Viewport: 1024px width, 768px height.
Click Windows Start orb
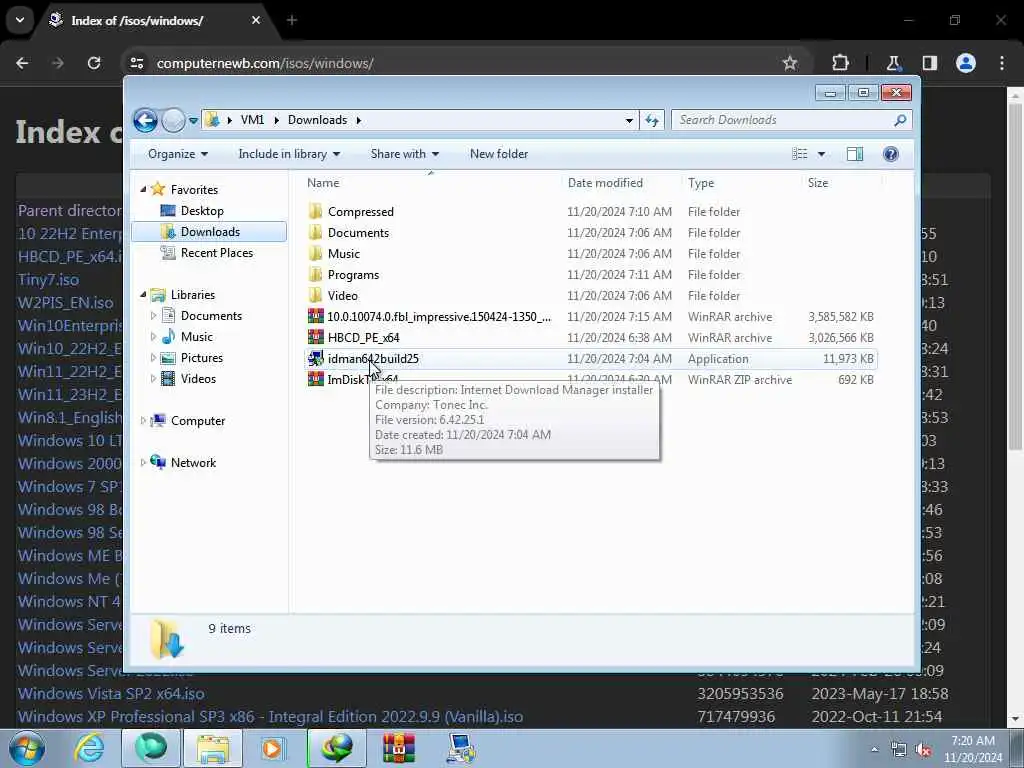[26, 748]
